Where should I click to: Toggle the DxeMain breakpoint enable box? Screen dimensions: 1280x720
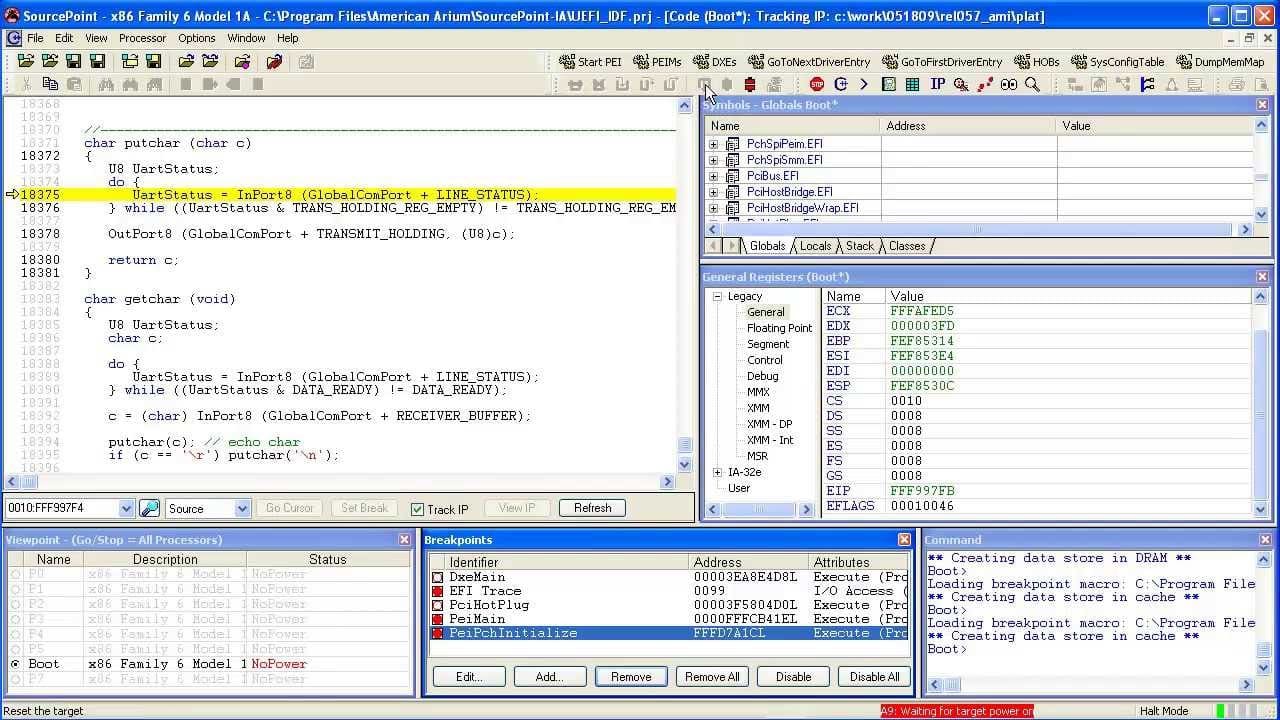[437, 577]
